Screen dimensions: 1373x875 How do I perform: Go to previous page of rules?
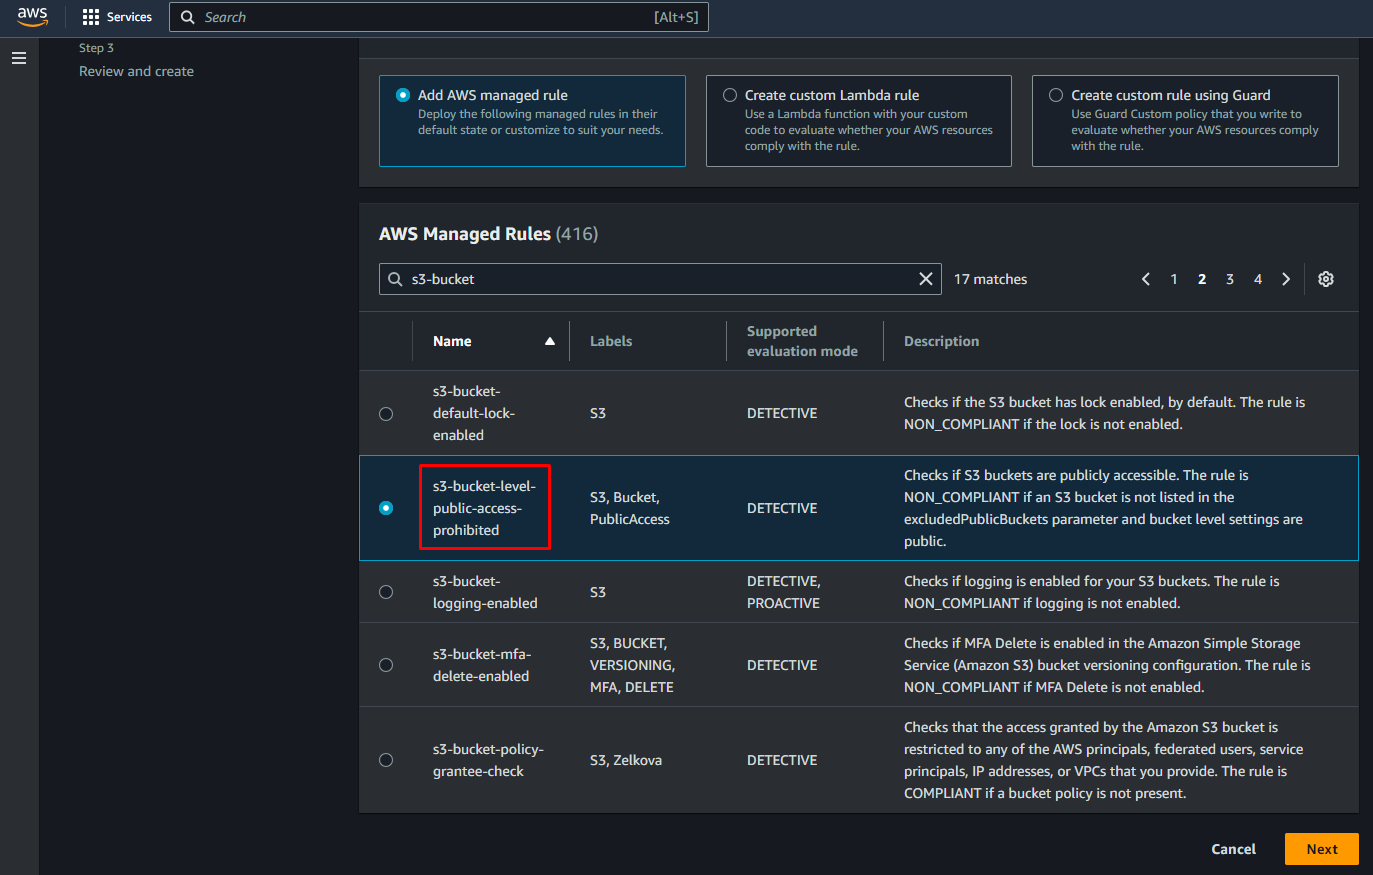(x=1146, y=279)
